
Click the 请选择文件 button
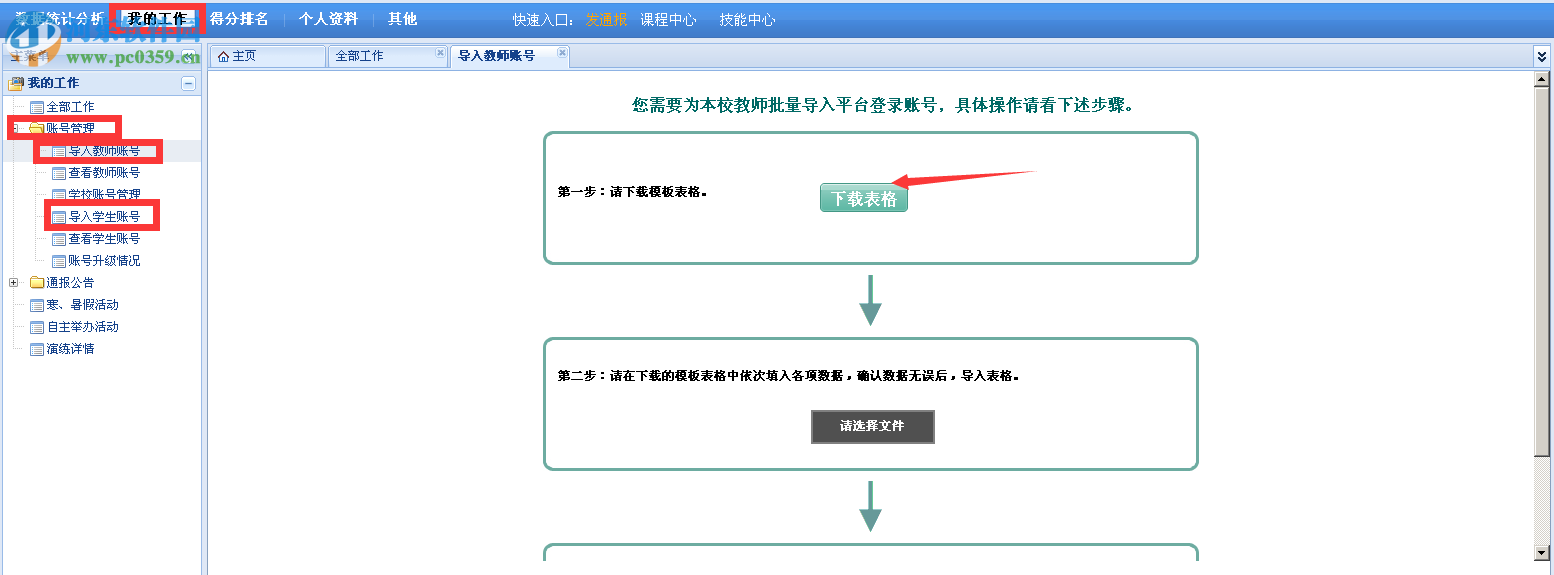pyautogui.click(x=872, y=426)
